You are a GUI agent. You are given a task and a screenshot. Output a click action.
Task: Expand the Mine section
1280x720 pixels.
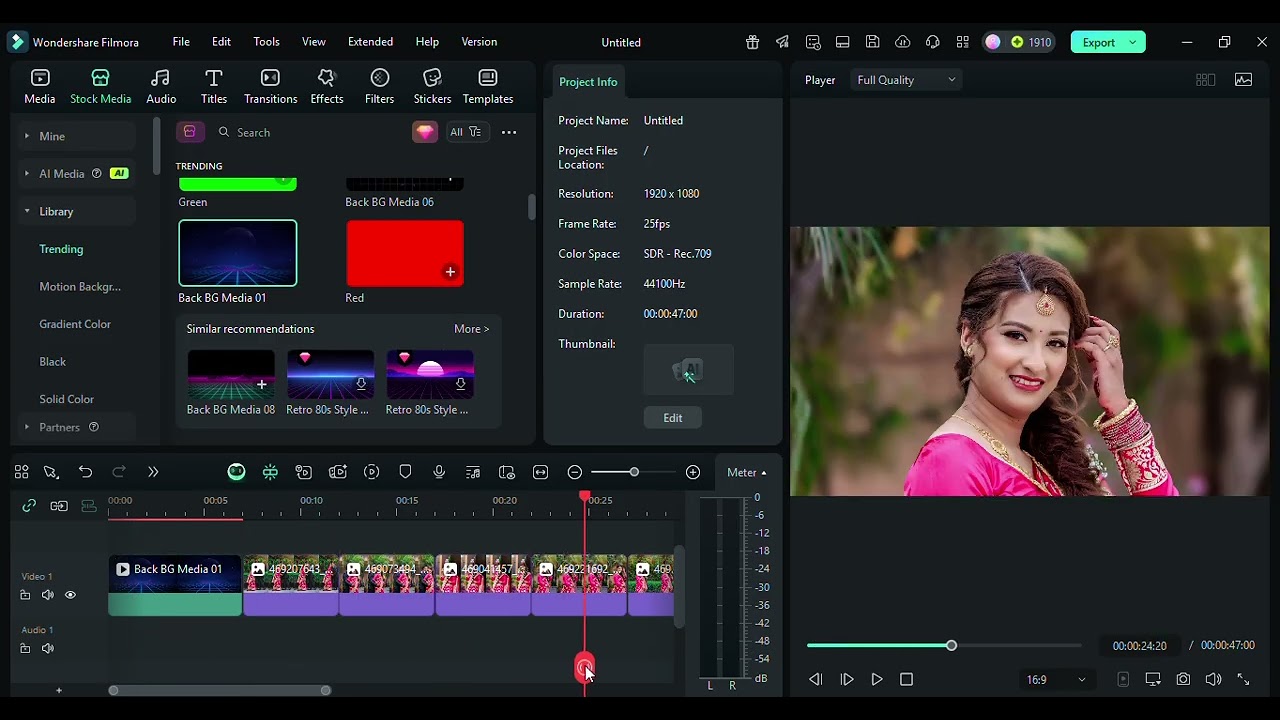pyautogui.click(x=27, y=136)
